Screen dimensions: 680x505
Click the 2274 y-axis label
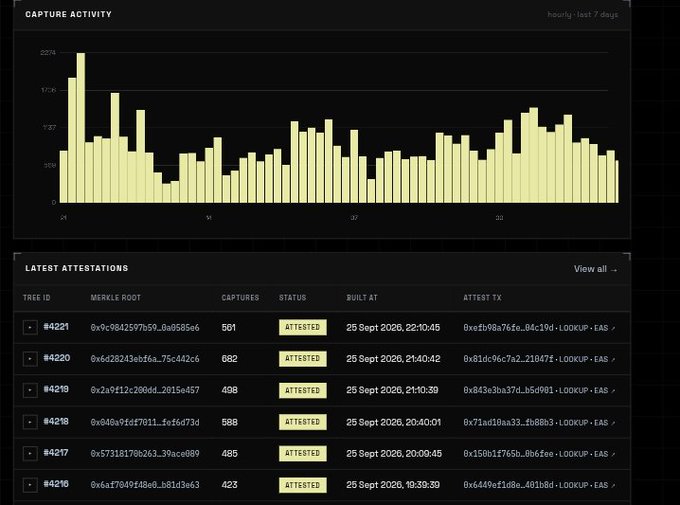click(x=48, y=52)
